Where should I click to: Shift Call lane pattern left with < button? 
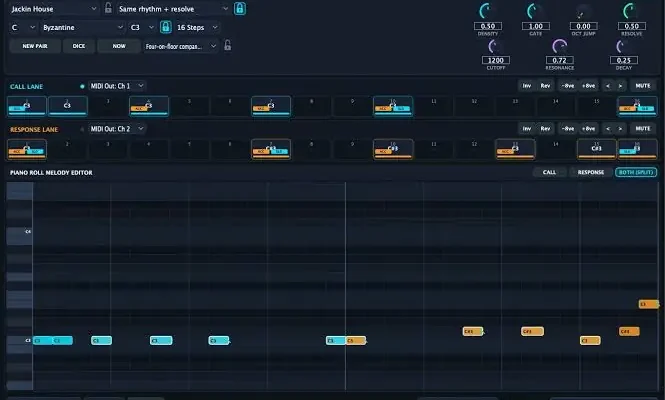(608, 86)
